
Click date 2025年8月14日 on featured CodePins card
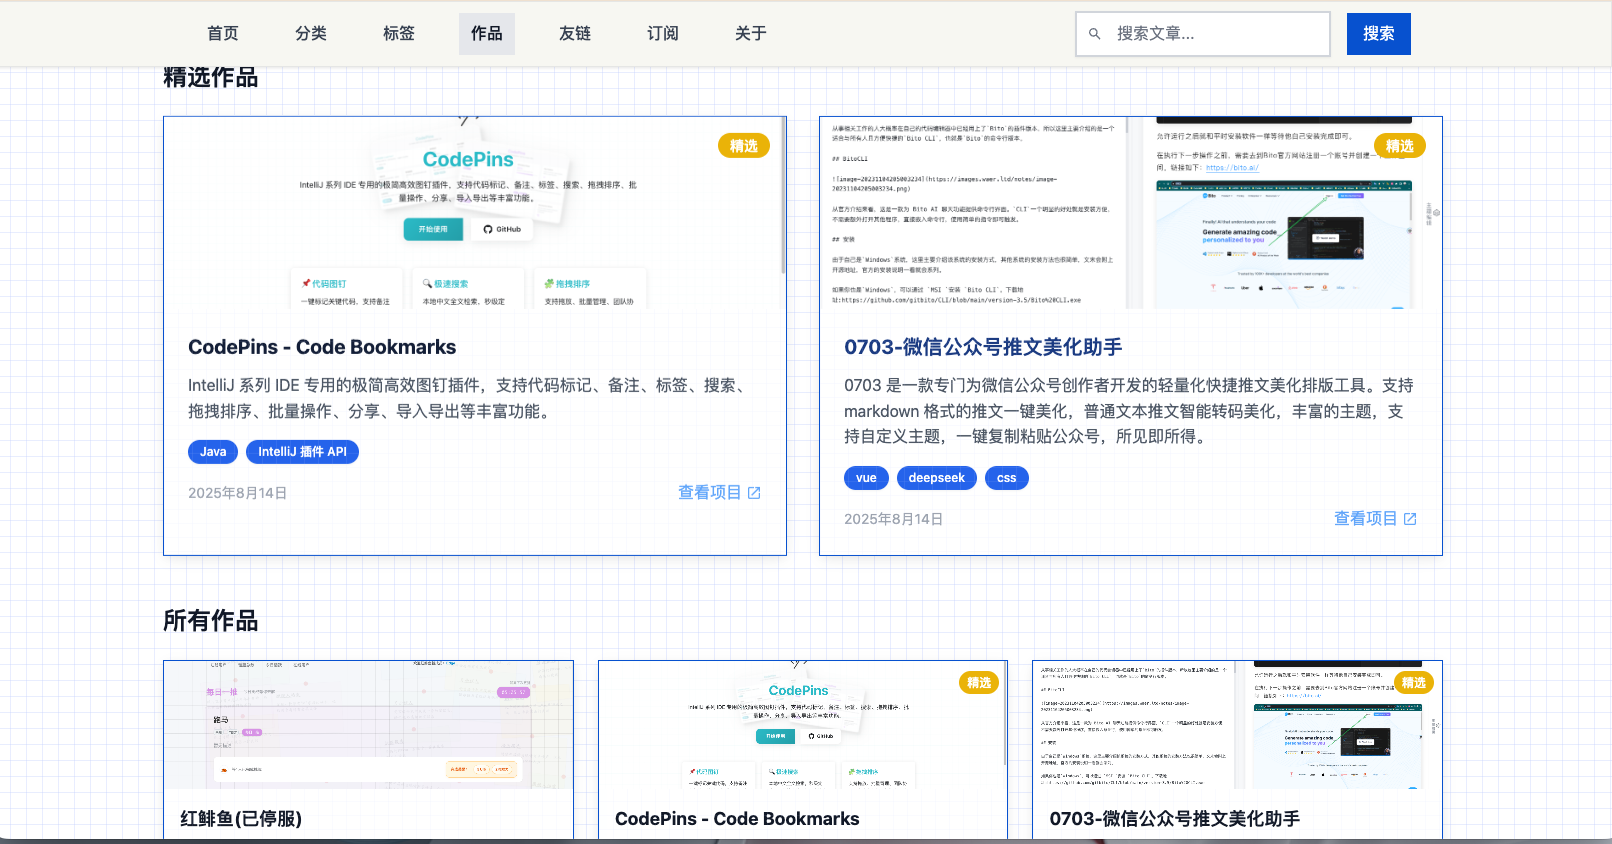238,493
